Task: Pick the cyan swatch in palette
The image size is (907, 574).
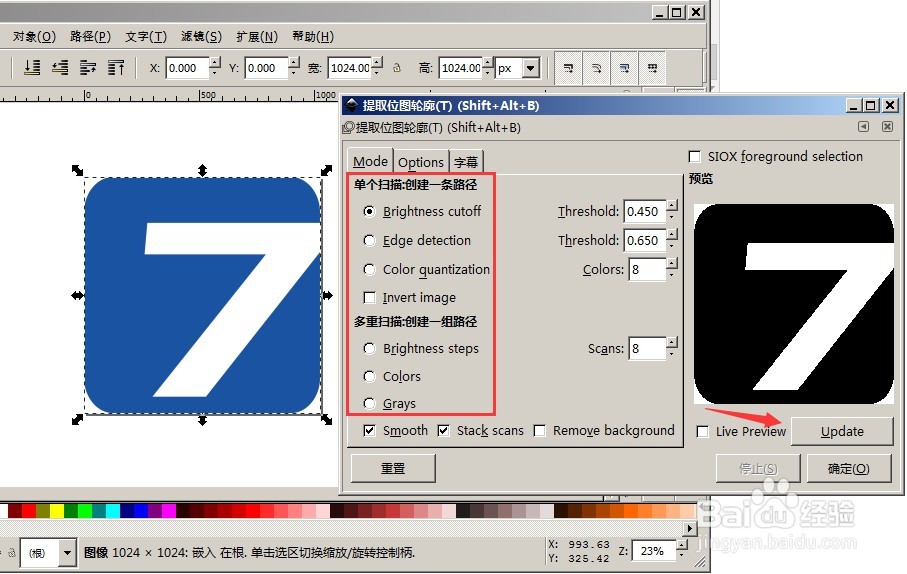Action: click(113, 510)
